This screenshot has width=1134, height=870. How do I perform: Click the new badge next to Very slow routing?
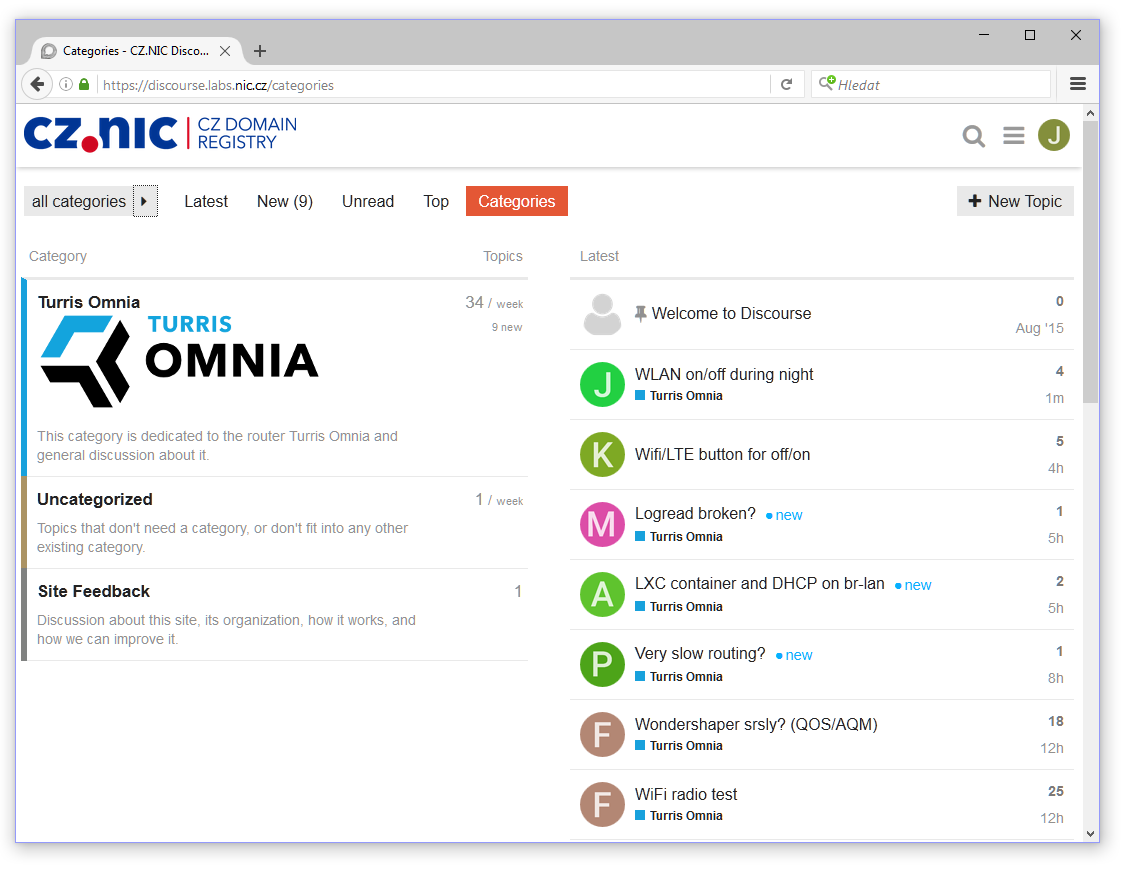click(x=794, y=655)
